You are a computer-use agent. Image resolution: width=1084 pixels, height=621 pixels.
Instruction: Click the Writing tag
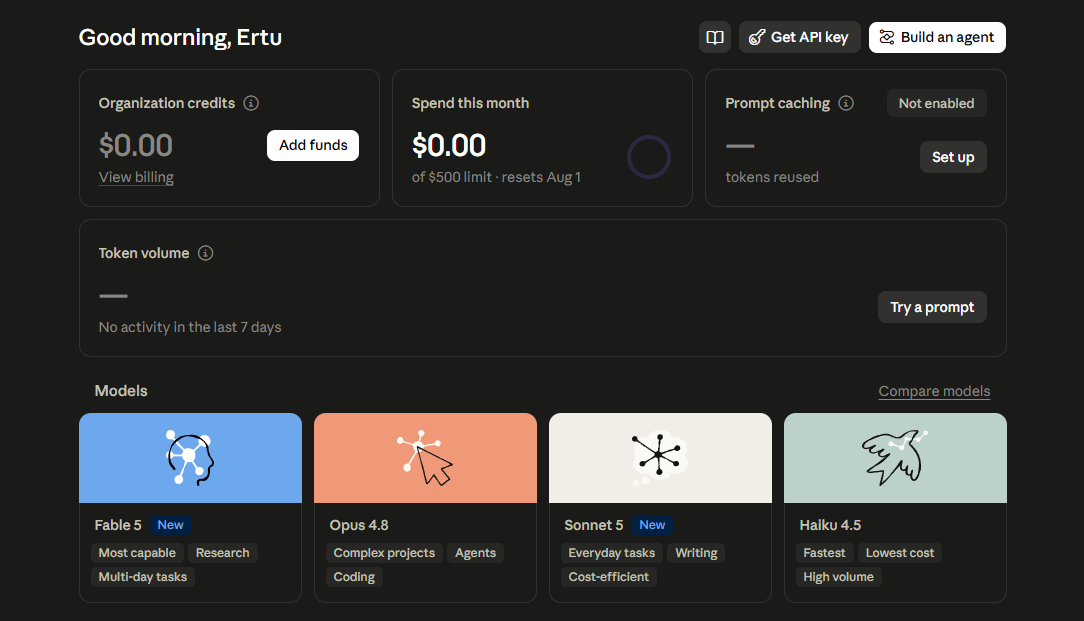[696, 553]
